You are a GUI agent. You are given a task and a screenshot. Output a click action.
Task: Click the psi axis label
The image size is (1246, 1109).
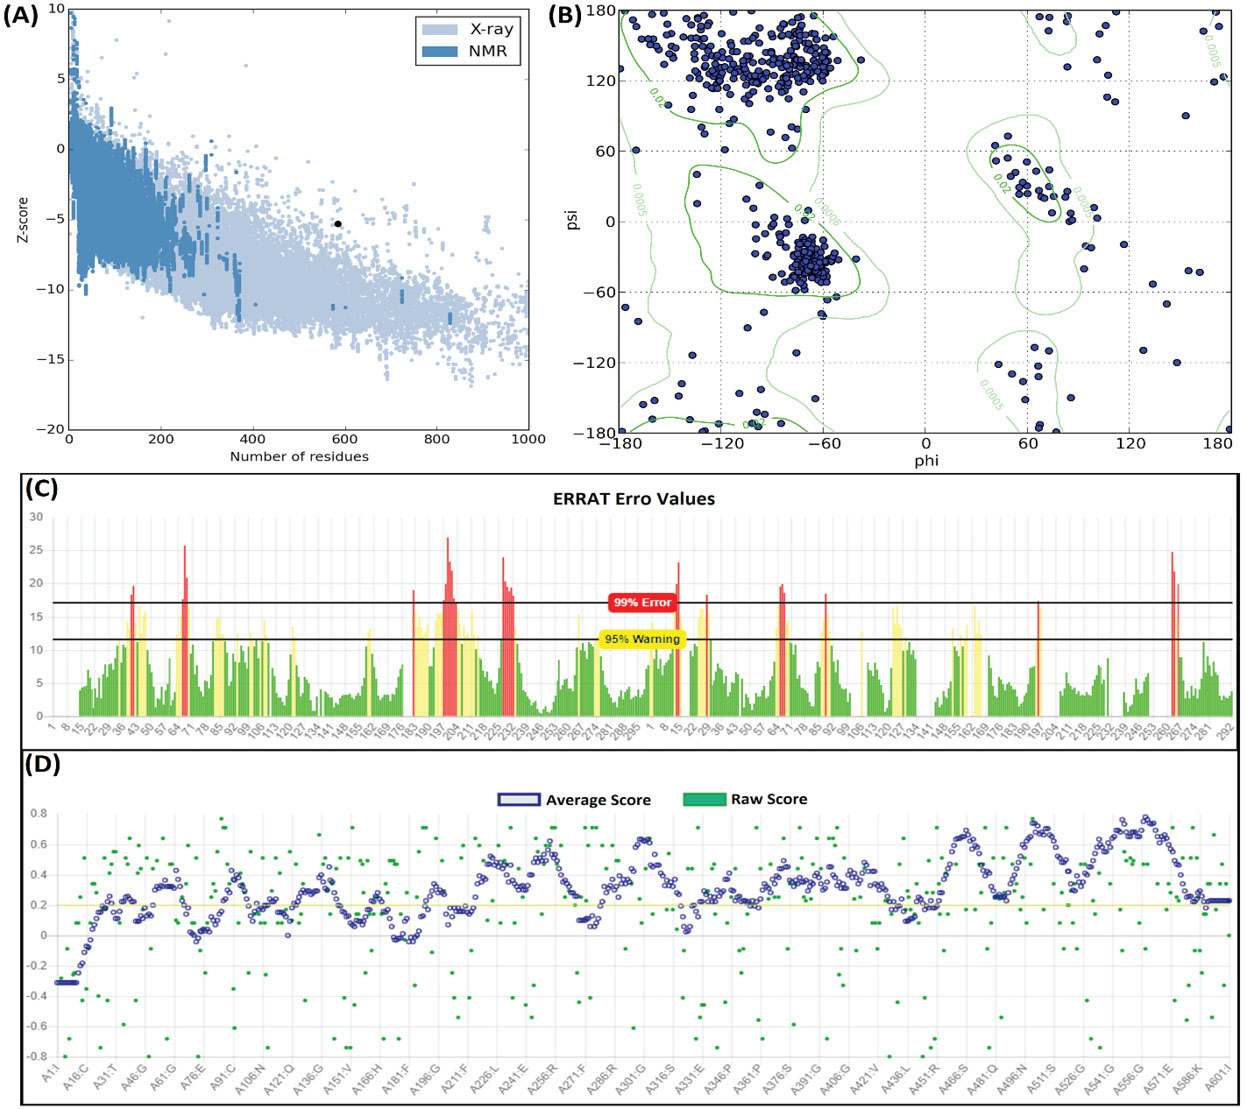click(572, 219)
